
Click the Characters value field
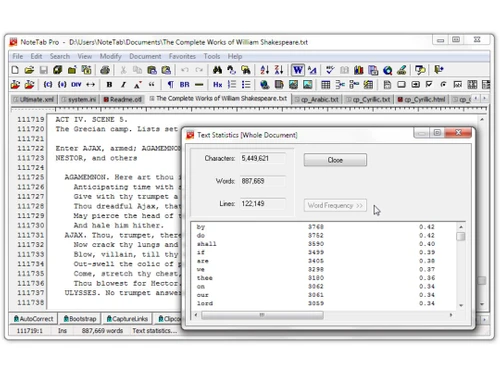pos(263,158)
